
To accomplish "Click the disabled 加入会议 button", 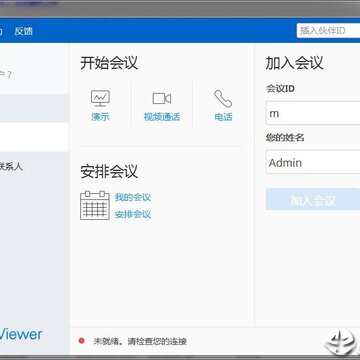I will tap(313, 199).
